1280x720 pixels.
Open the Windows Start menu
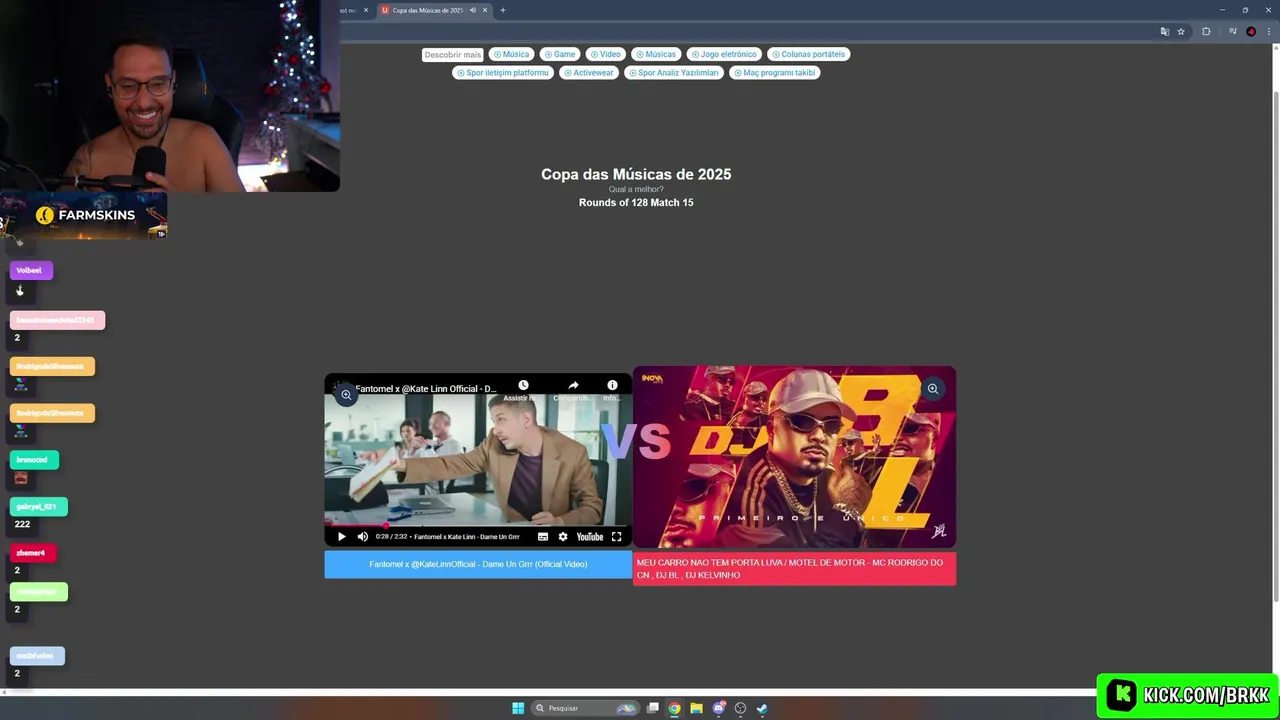[x=518, y=708]
